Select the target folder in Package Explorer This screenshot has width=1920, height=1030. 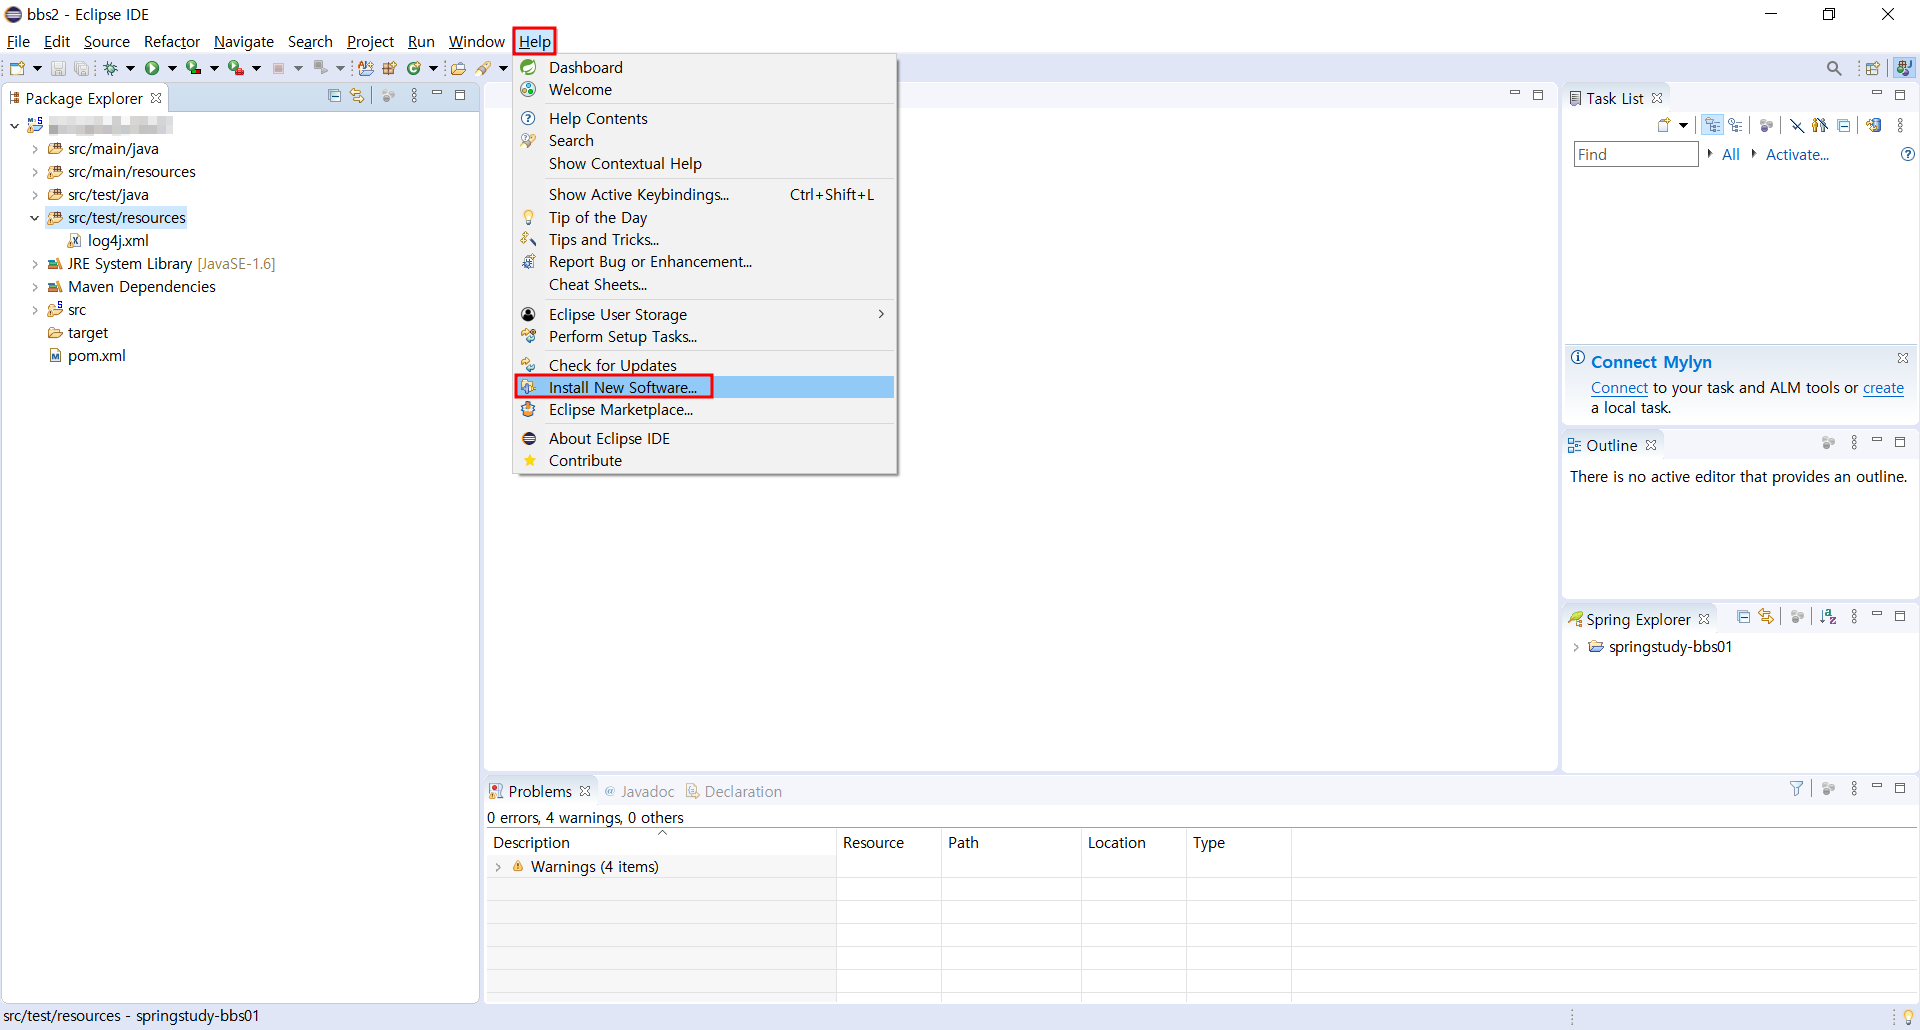tap(88, 333)
